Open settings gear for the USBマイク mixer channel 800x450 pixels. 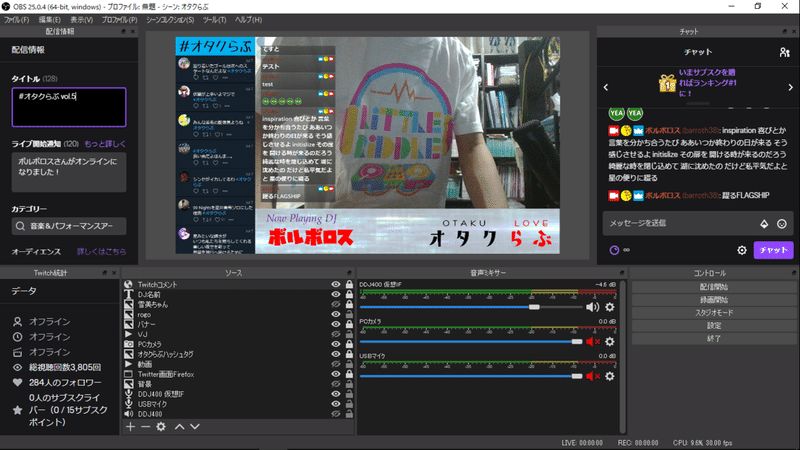pos(610,377)
